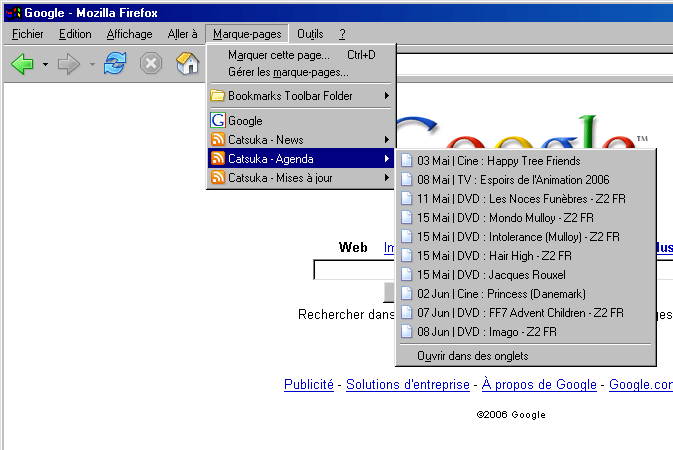Click the grey Forward arrow button

(69, 64)
